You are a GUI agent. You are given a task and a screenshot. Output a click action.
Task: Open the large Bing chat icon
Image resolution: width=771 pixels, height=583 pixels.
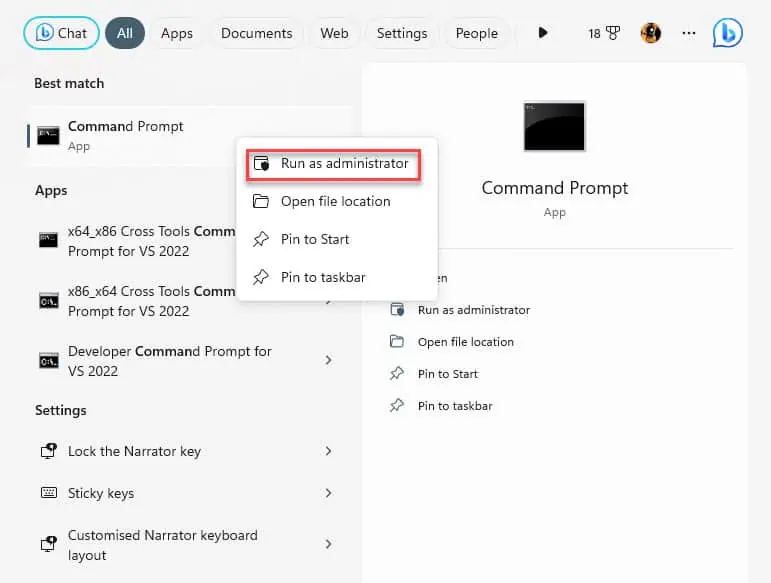728,33
